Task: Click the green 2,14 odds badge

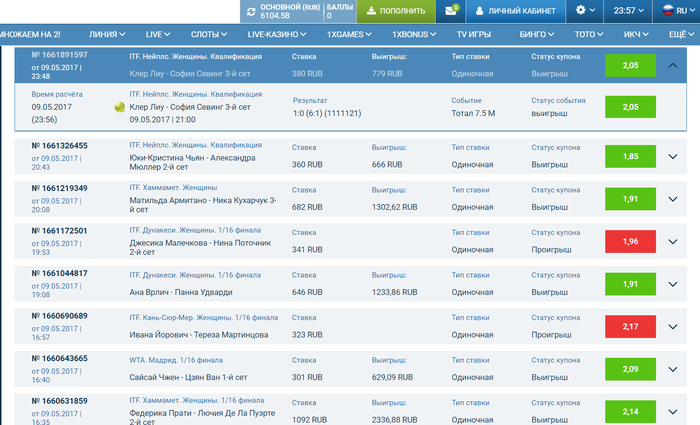Action: pos(630,412)
